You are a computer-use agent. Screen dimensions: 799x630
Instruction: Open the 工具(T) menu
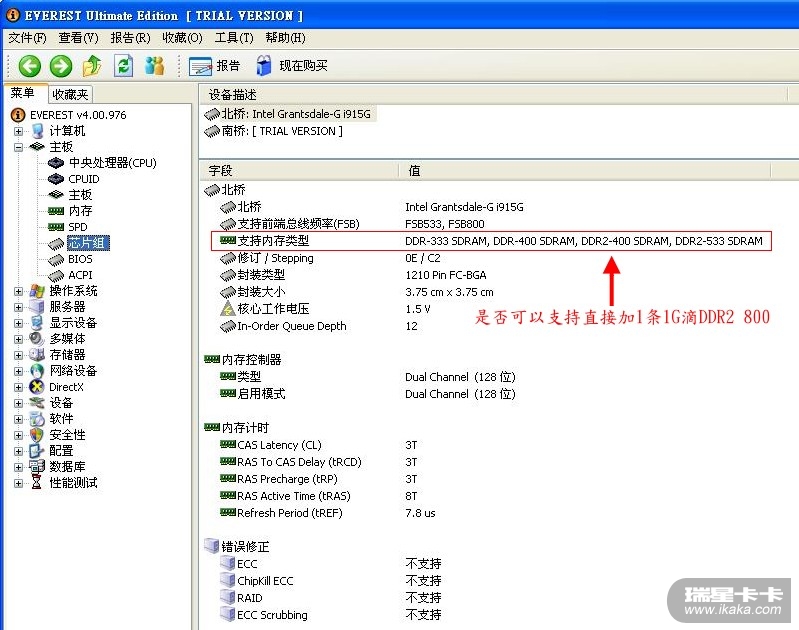click(234, 38)
